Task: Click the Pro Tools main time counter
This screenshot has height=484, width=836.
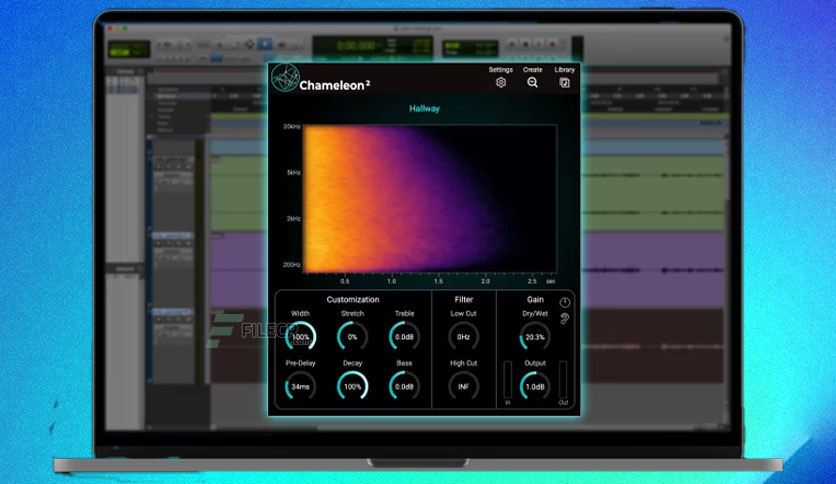Action: [356, 46]
